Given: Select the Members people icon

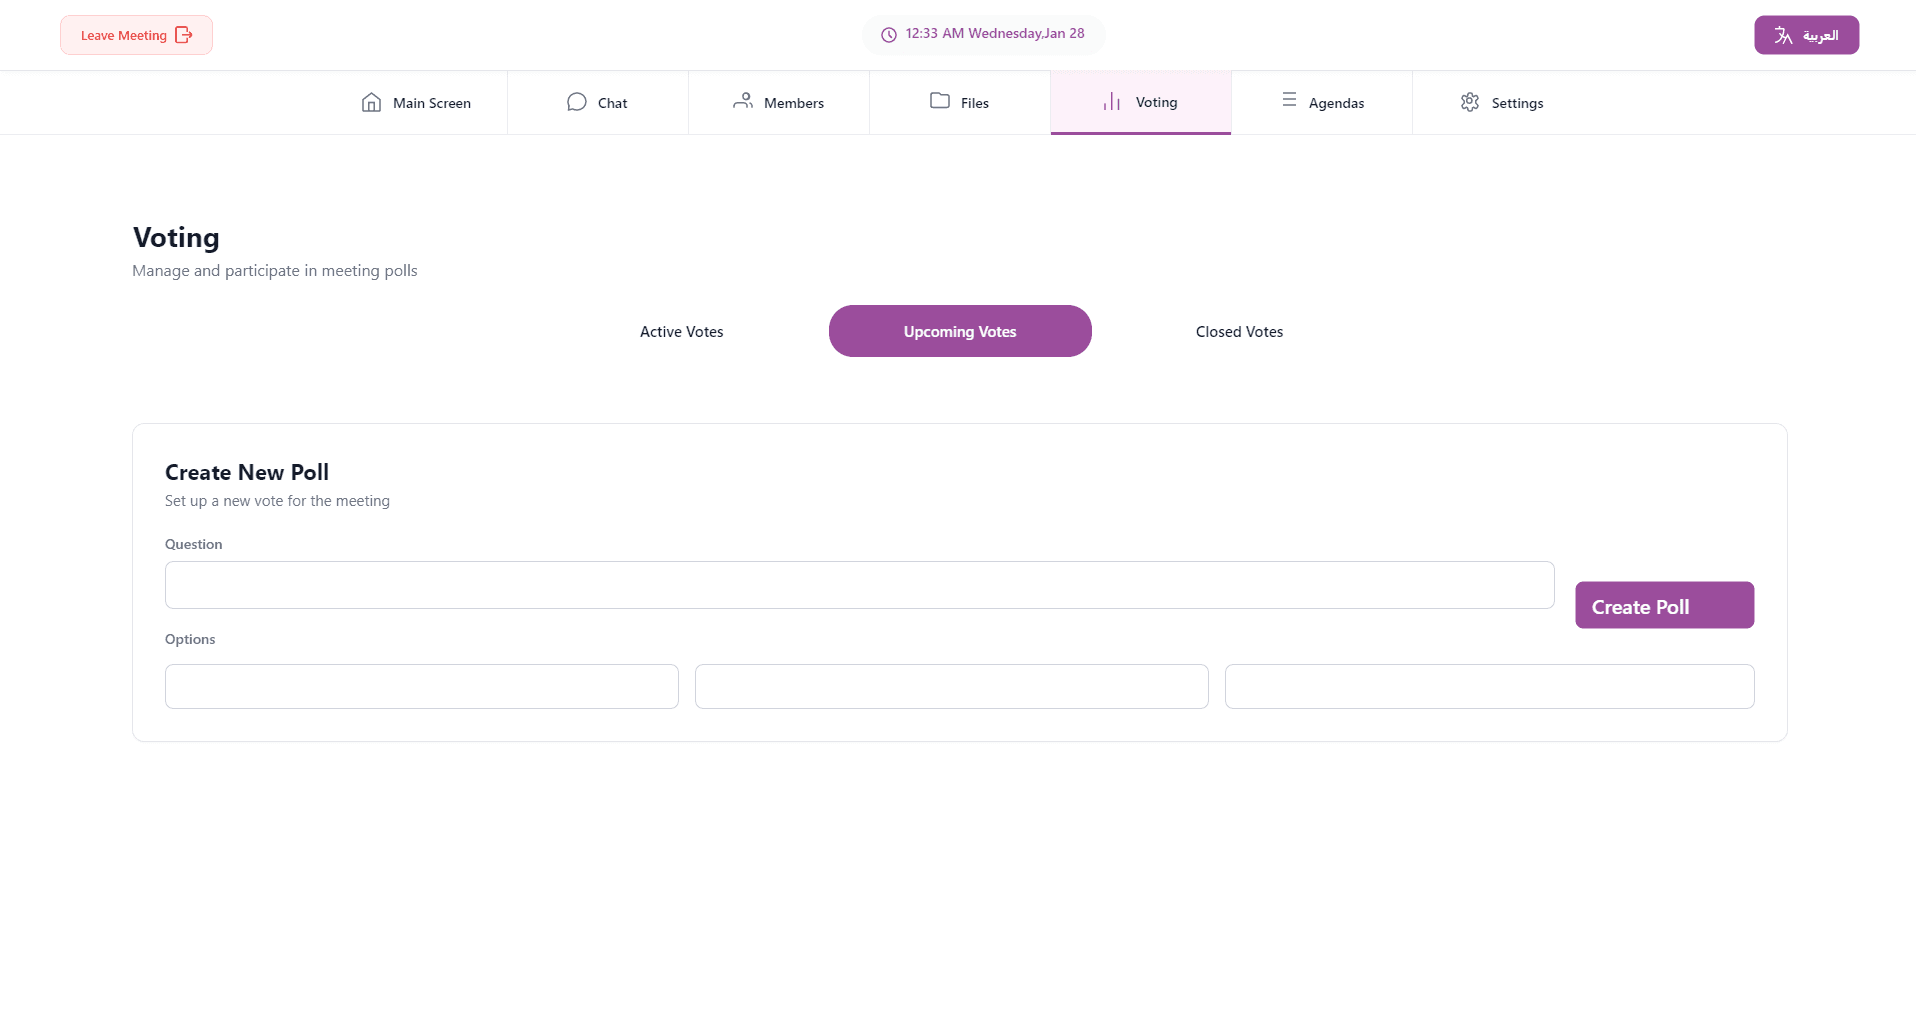Looking at the screenshot, I should [742, 101].
